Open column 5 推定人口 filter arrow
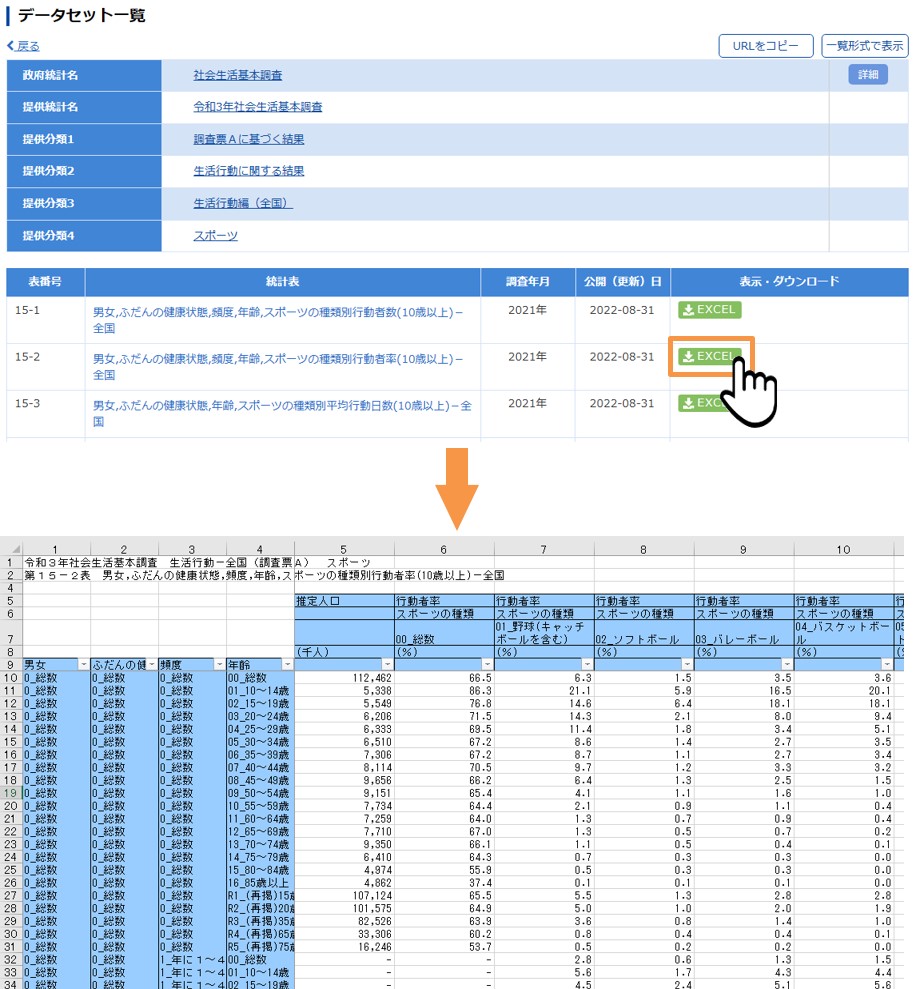The height and width of the screenshot is (989, 915). tap(387, 665)
